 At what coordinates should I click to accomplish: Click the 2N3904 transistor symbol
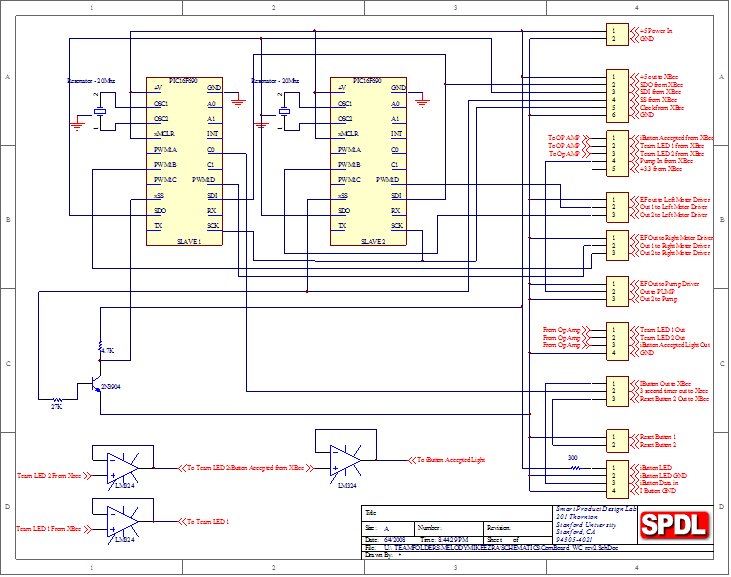tap(96, 385)
